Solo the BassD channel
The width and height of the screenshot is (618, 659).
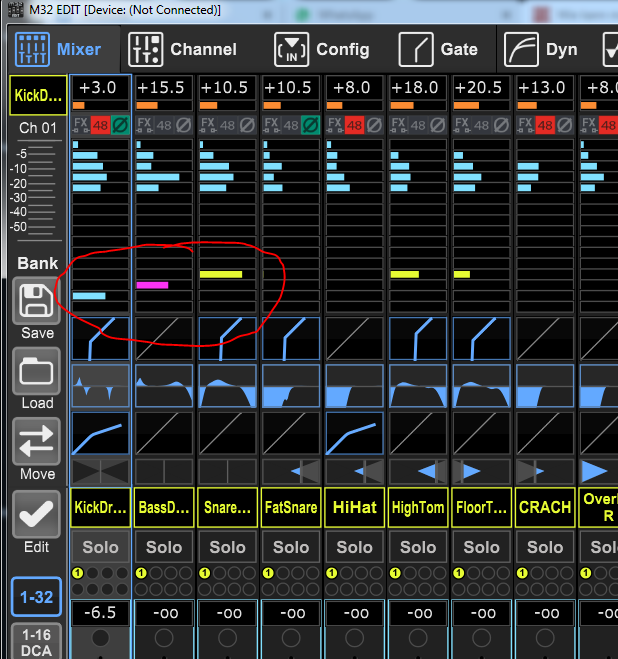tap(164, 547)
